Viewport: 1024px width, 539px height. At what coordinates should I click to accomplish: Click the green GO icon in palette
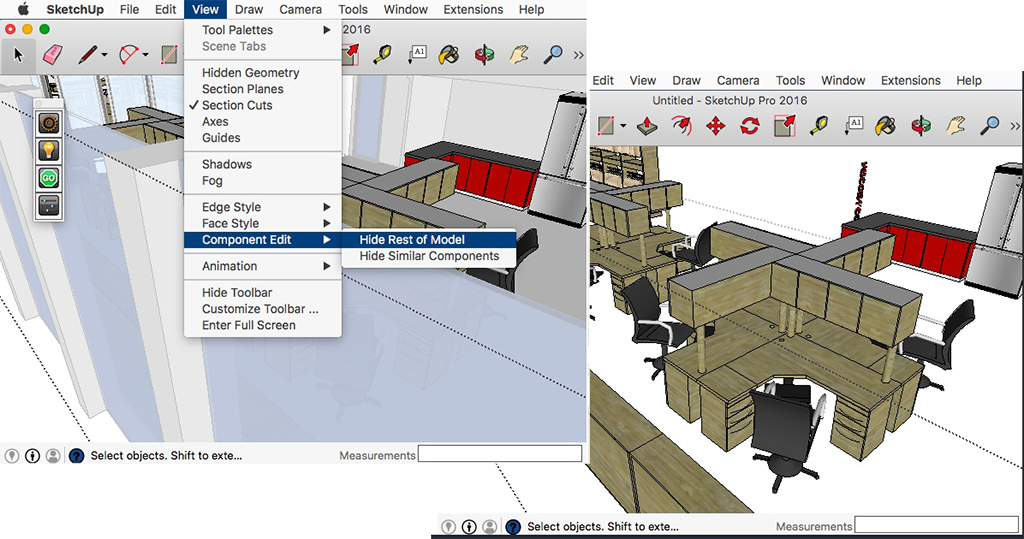(x=49, y=178)
